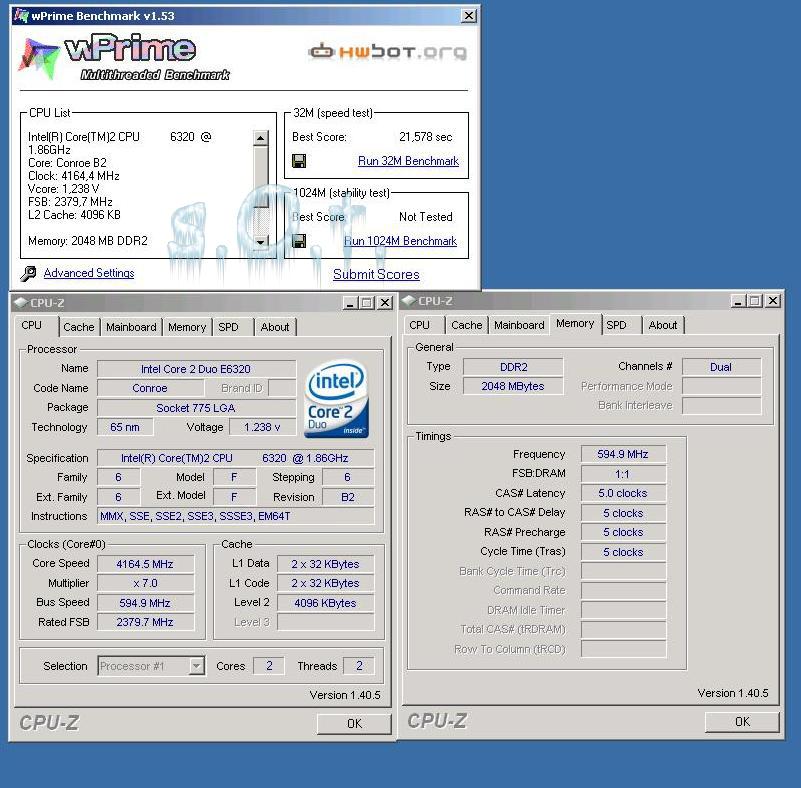The width and height of the screenshot is (801, 788).
Task: Click the Multiplier value x 7.0
Action: [x=145, y=583]
